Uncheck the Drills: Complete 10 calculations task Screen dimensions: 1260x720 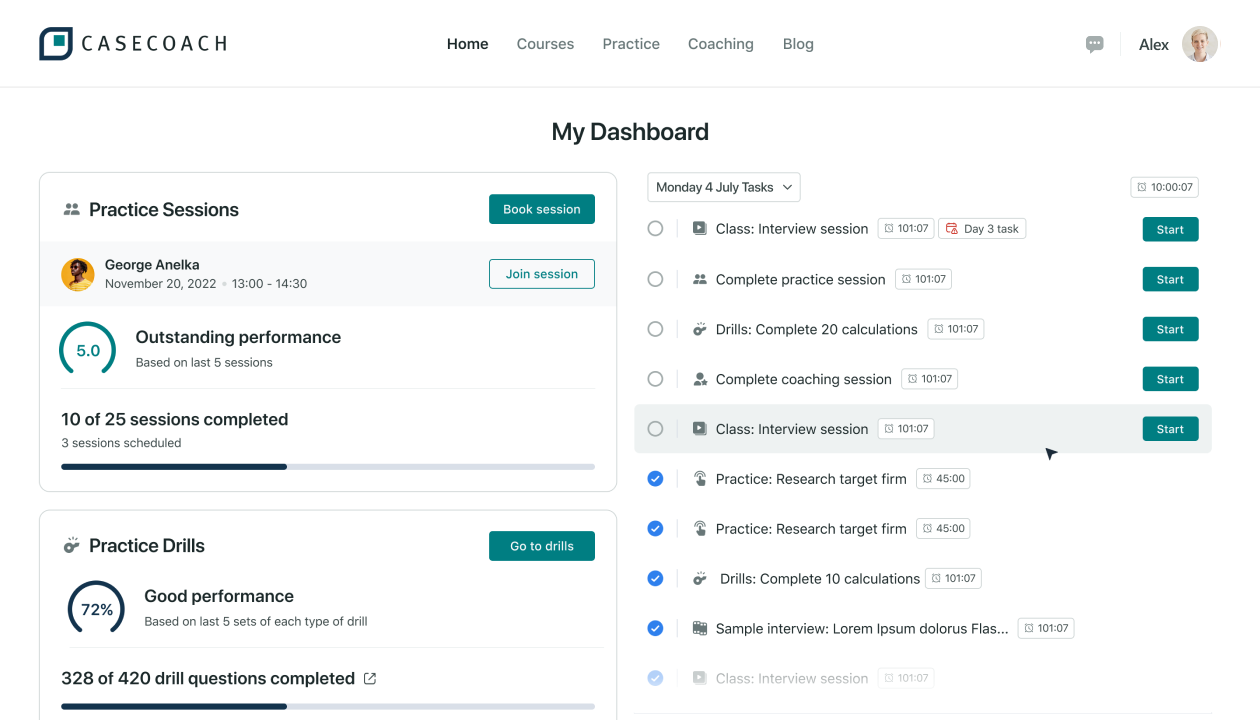(655, 578)
